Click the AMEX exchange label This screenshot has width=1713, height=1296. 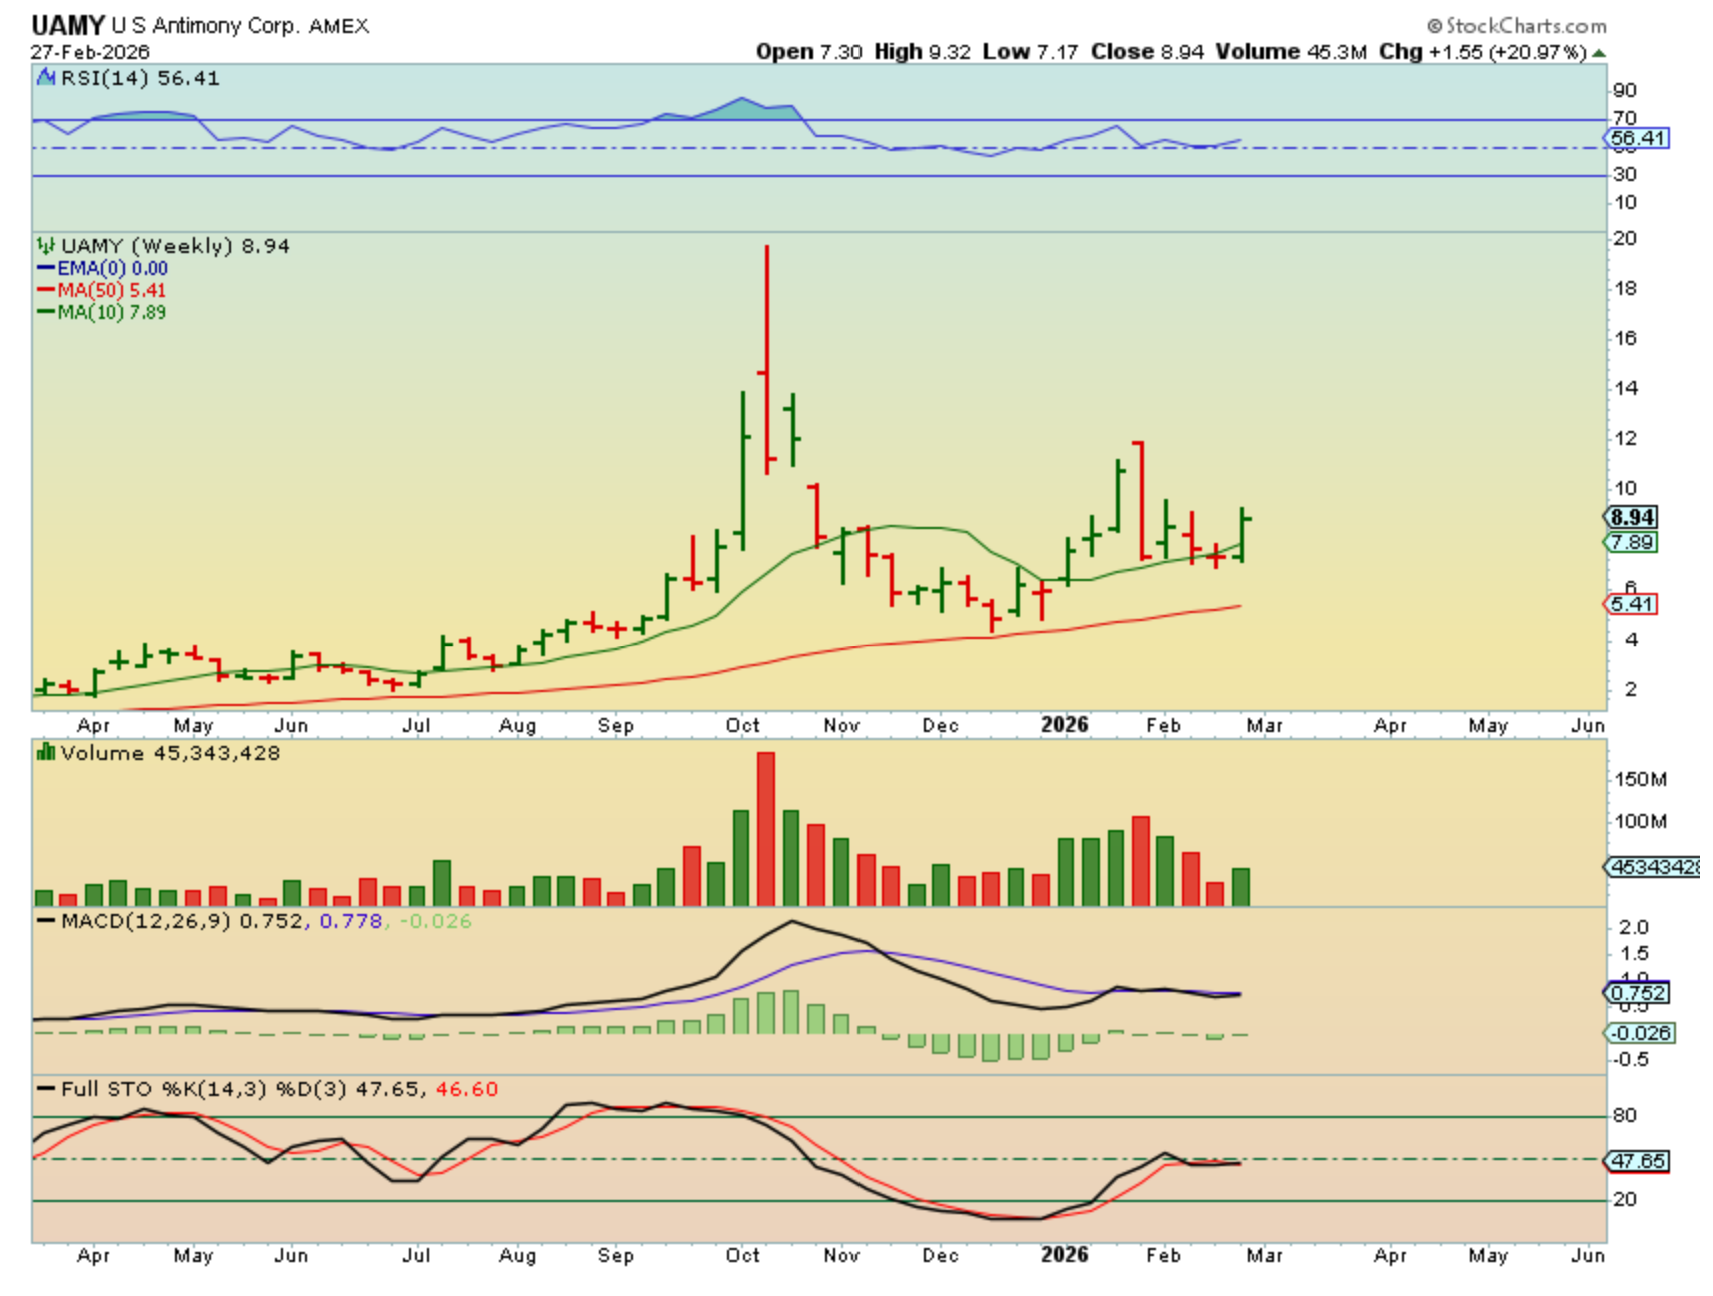pos(339,26)
